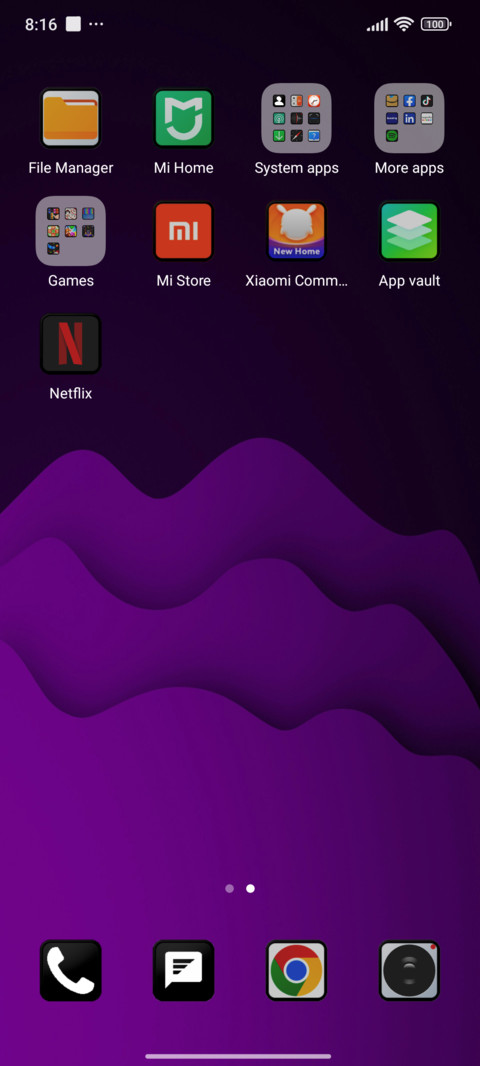Tap the Wi-Fi status icon
The width and height of the screenshot is (480, 1066).
[x=404, y=24]
